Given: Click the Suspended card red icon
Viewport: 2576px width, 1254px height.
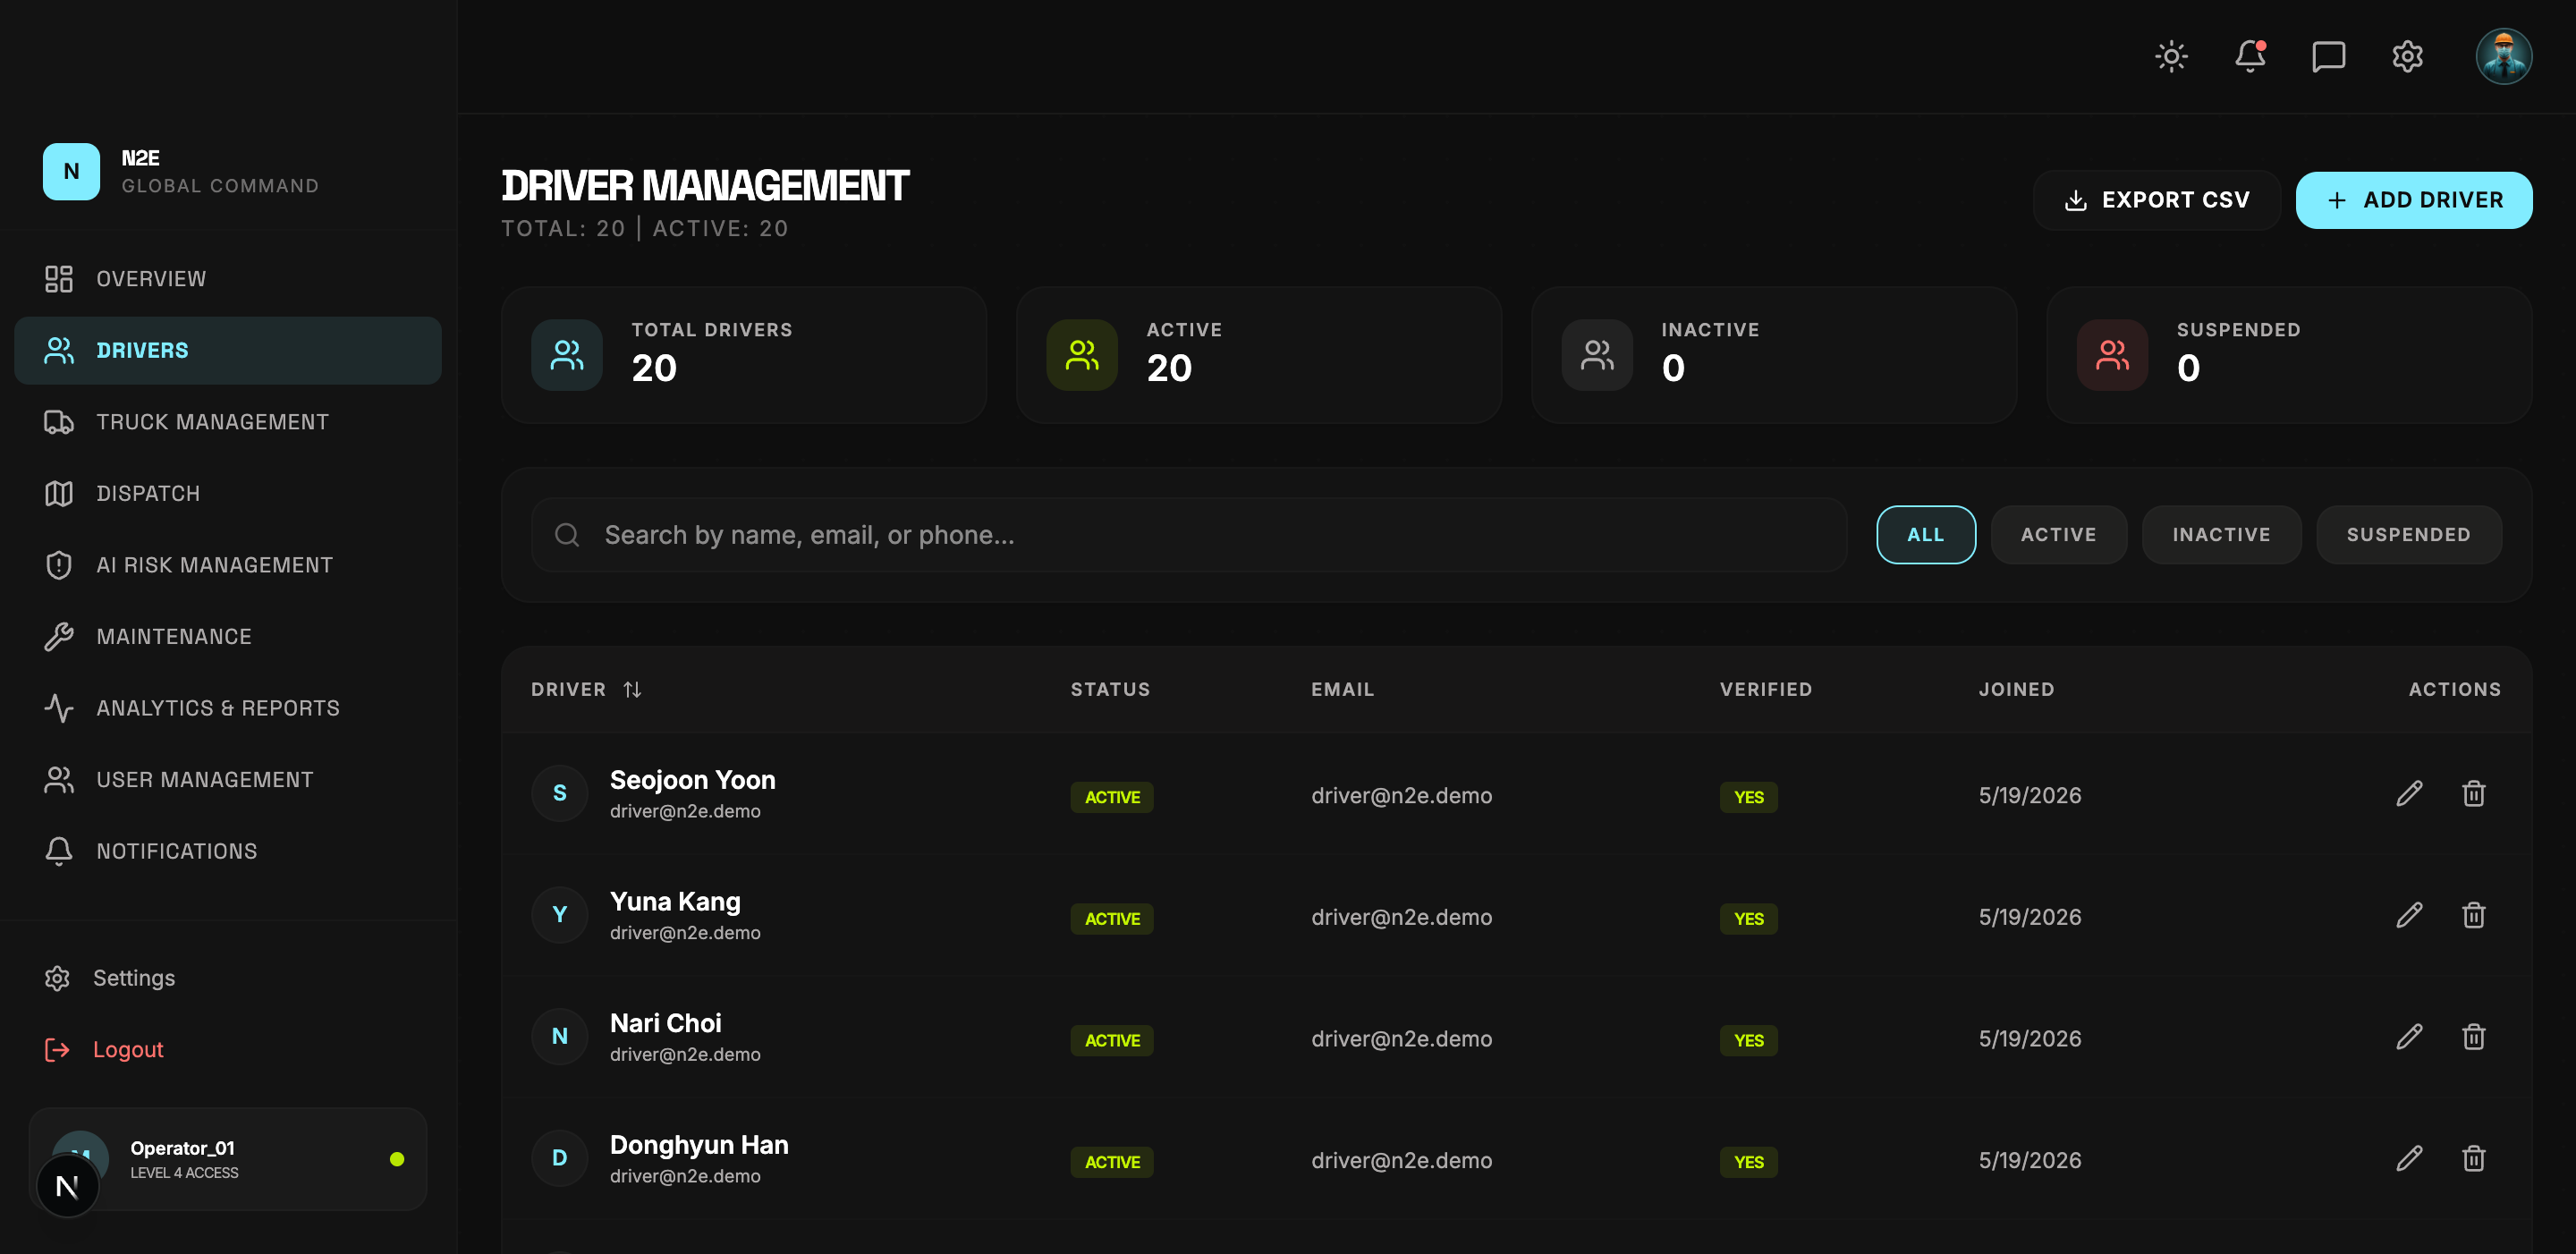Looking at the screenshot, I should click(x=2112, y=355).
